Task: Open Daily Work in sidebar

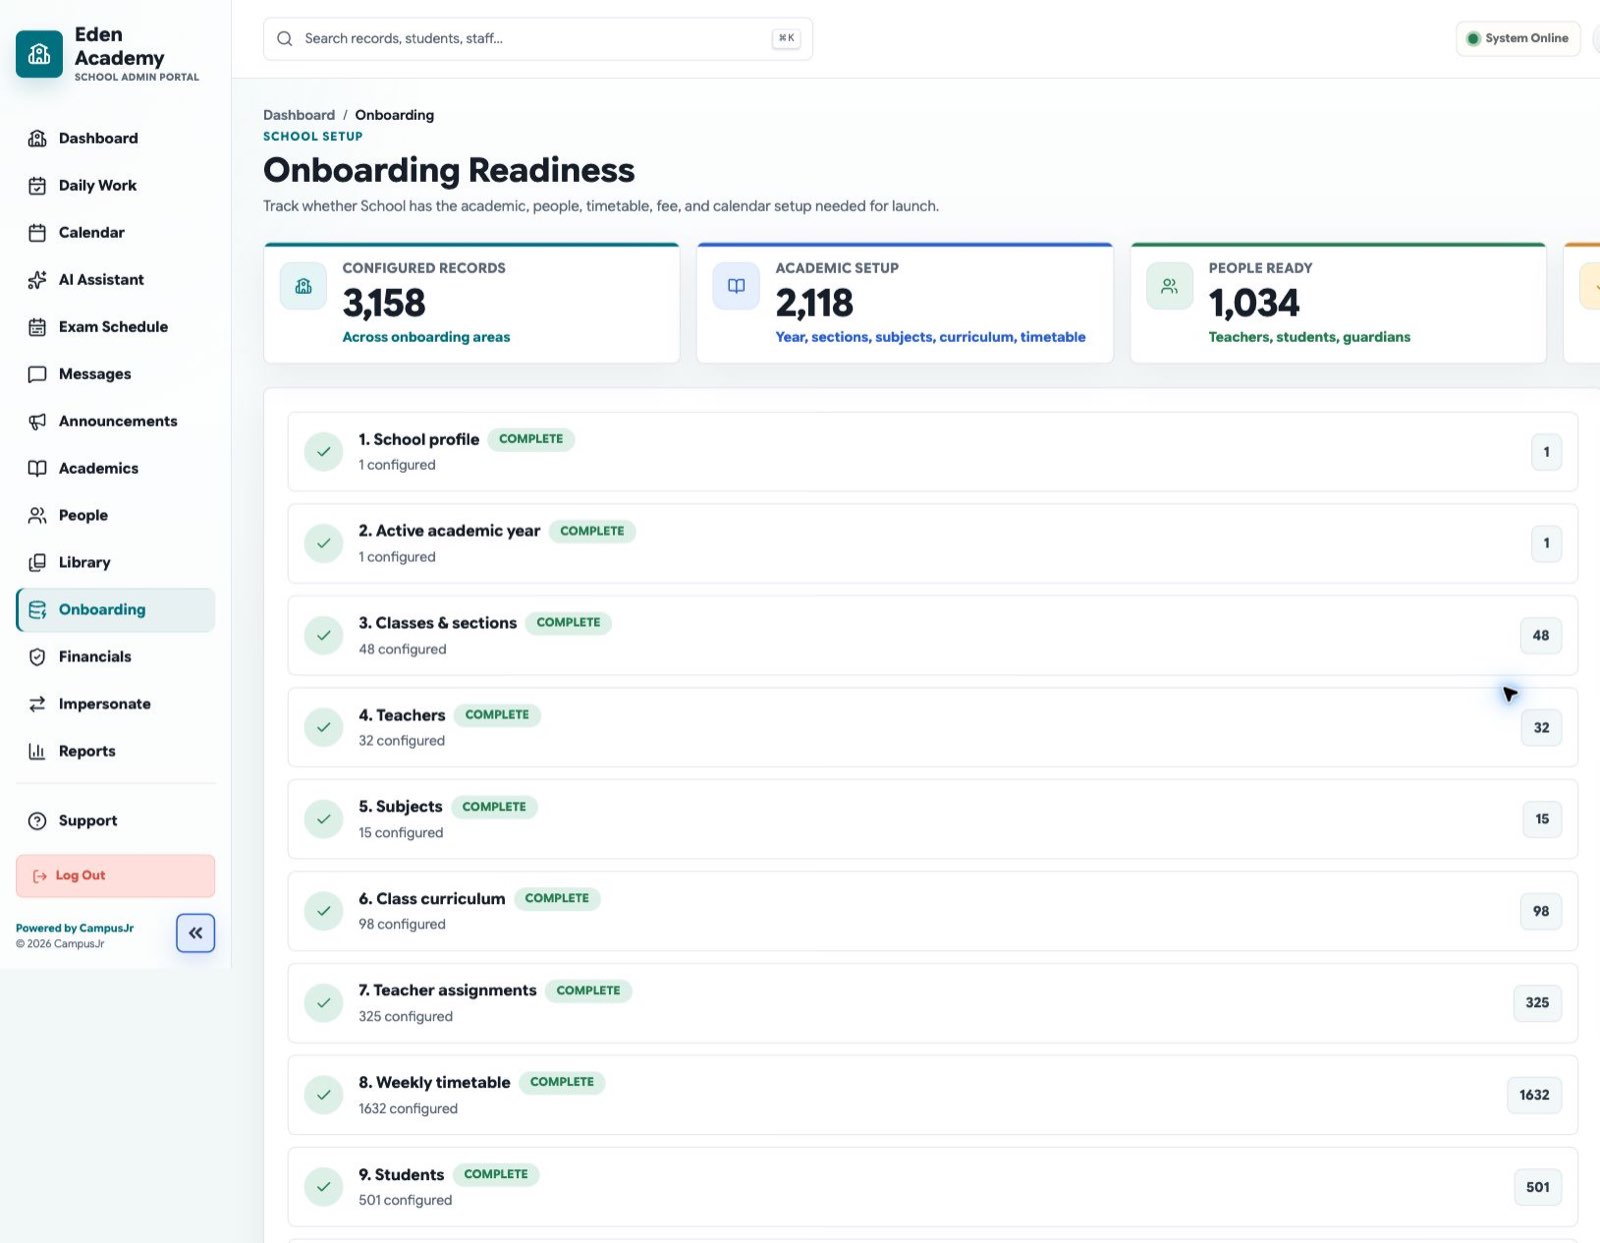Action: pyautogui.click(x=115, y=185)
